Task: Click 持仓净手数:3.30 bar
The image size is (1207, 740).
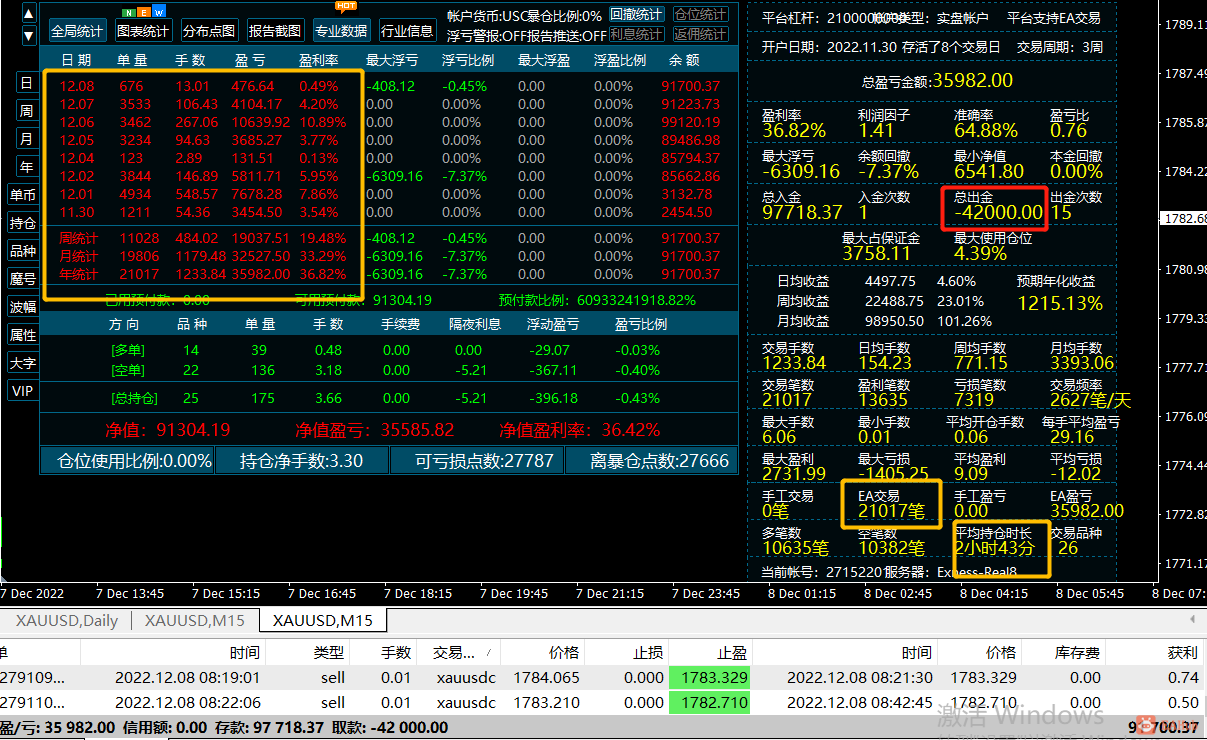Action: coord(301,461)
